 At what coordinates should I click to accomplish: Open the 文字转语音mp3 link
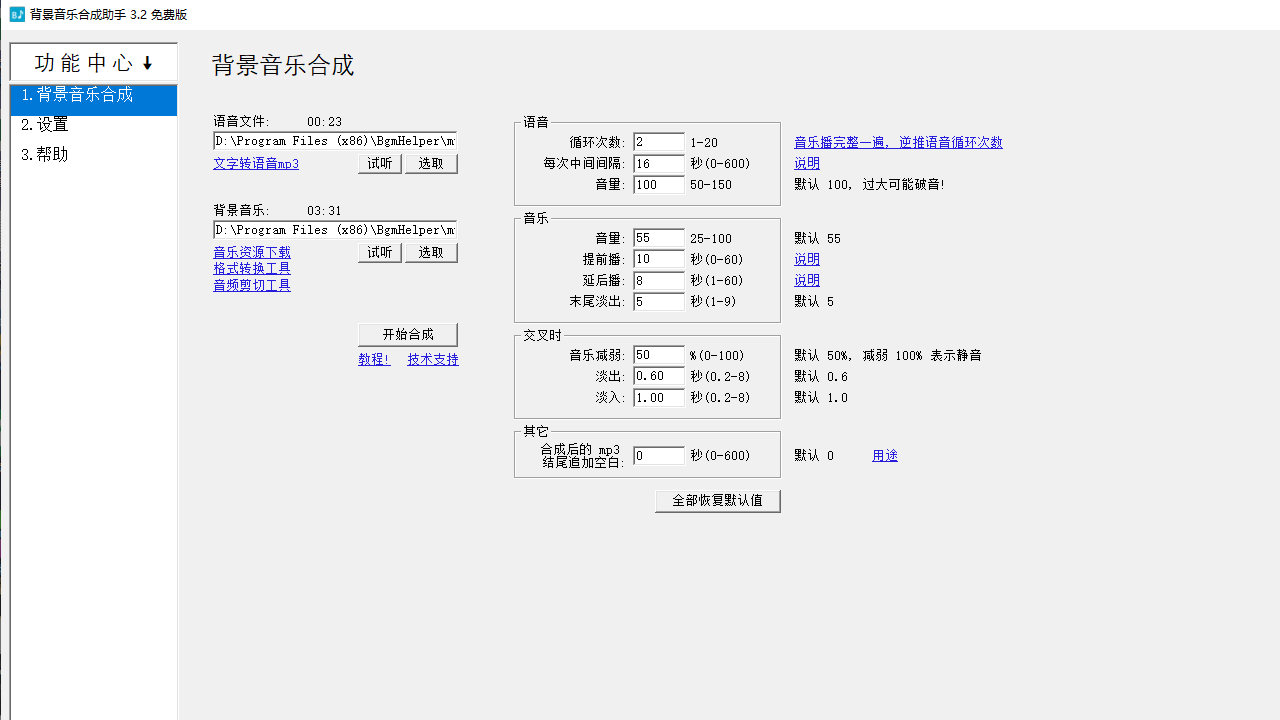pyautogui.click(x=256, y=163)
